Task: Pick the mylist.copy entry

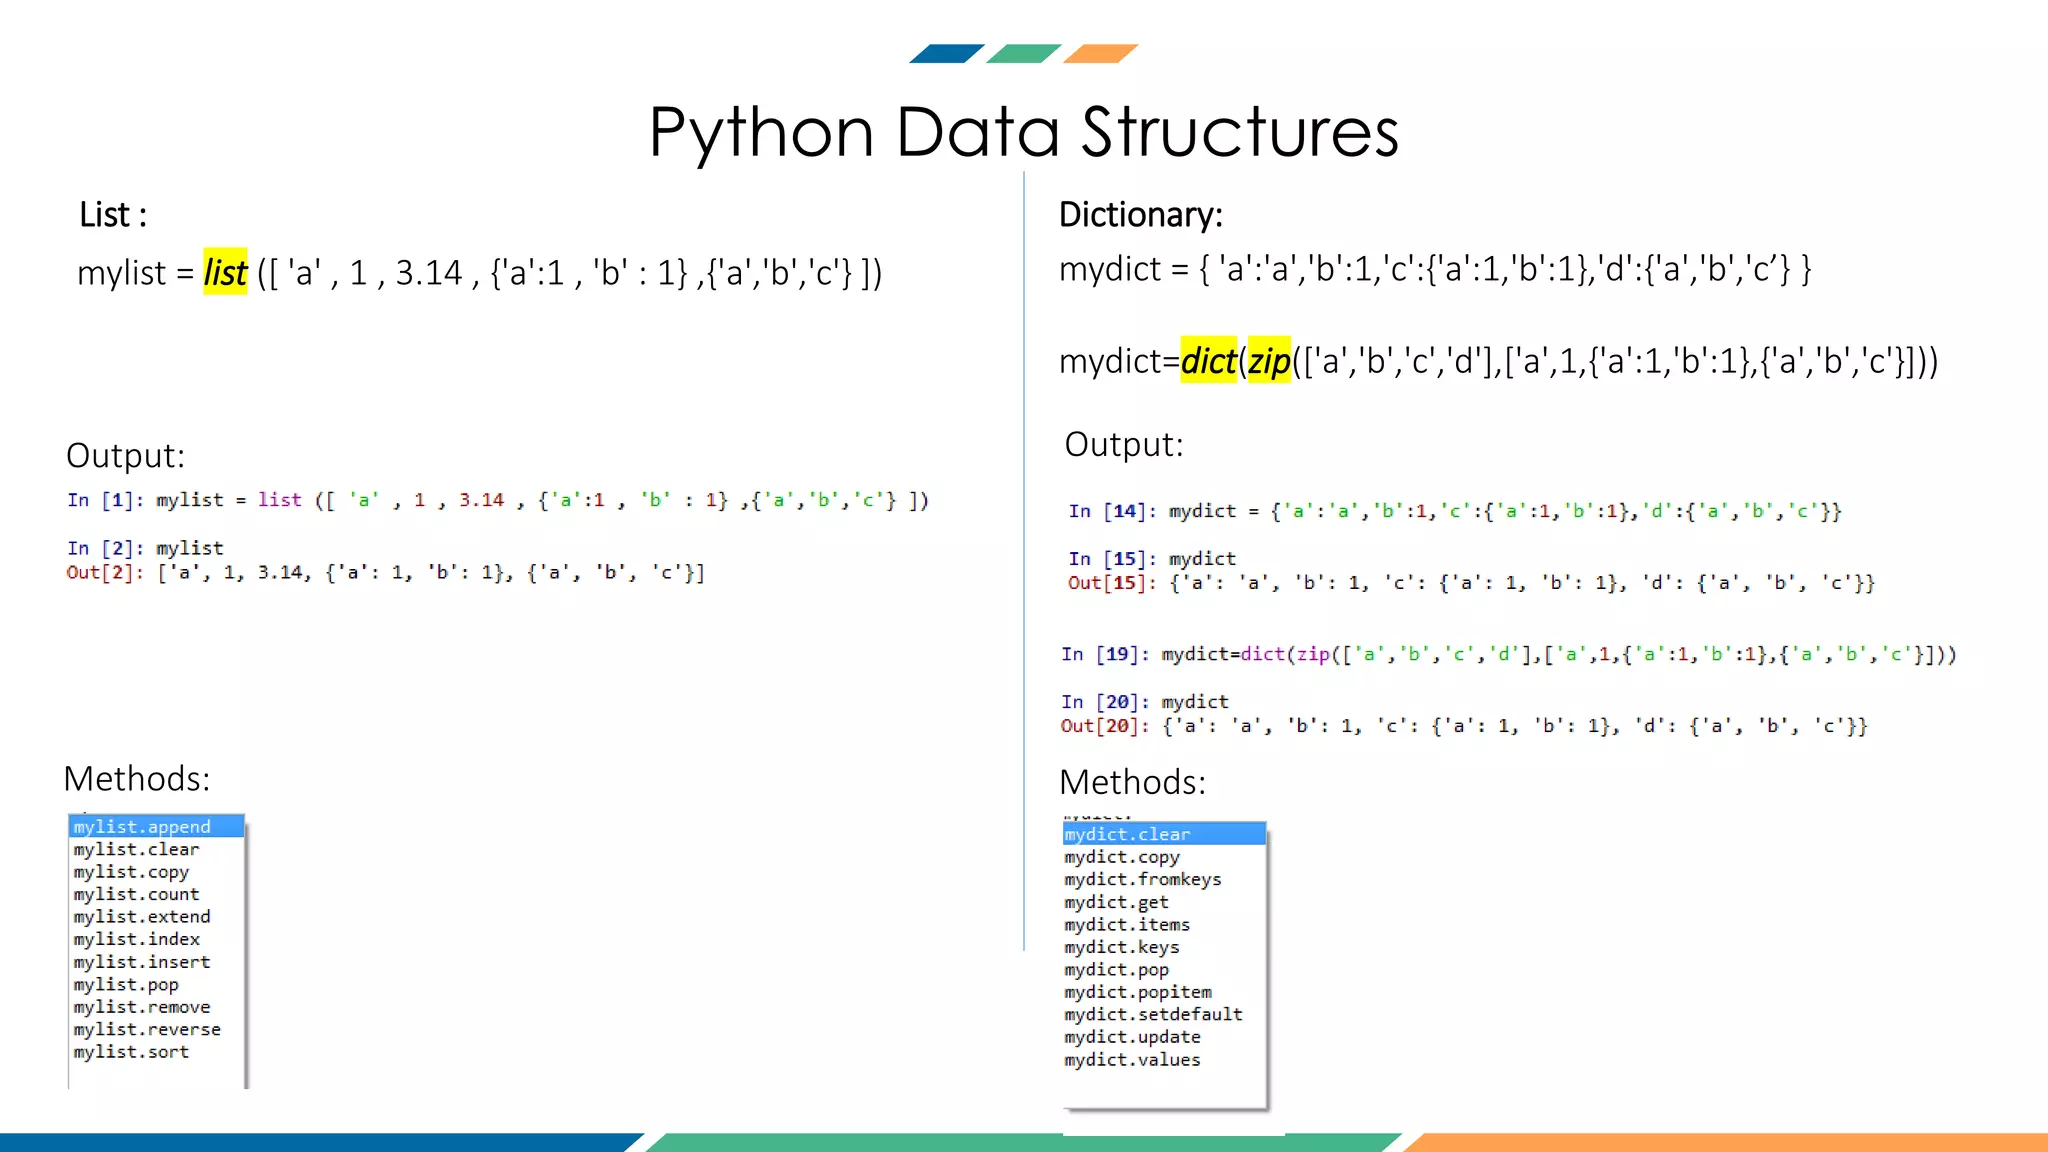Action: (x=131, y=872)
